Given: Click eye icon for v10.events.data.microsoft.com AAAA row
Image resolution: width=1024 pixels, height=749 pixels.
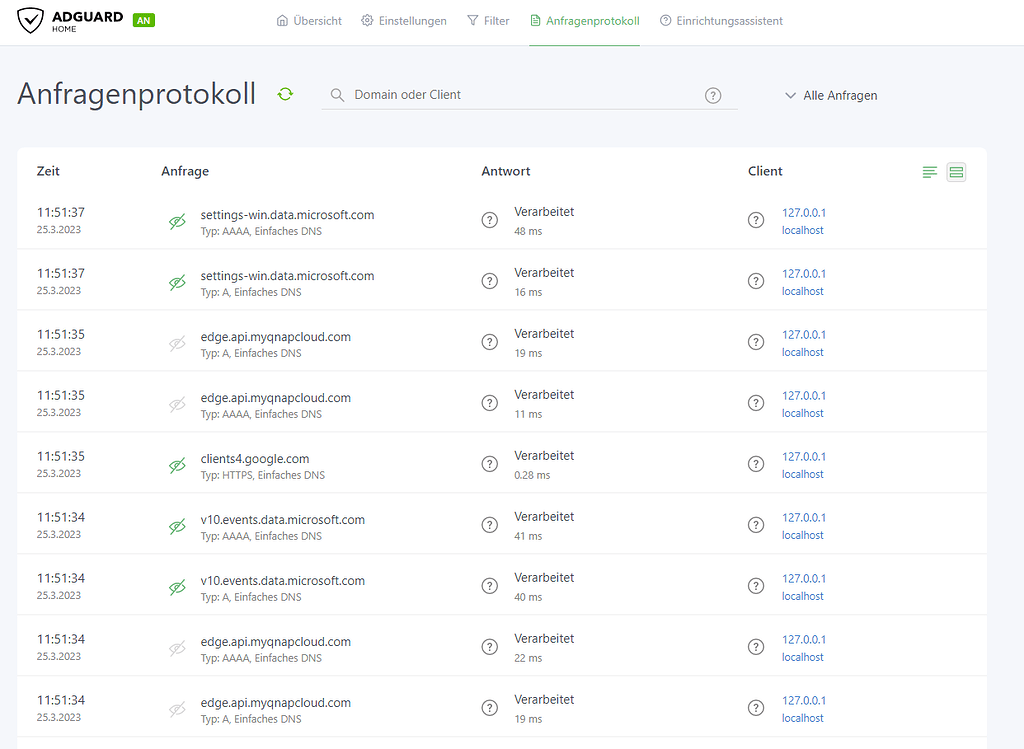Looking at the screenshot, I should 177,527.
